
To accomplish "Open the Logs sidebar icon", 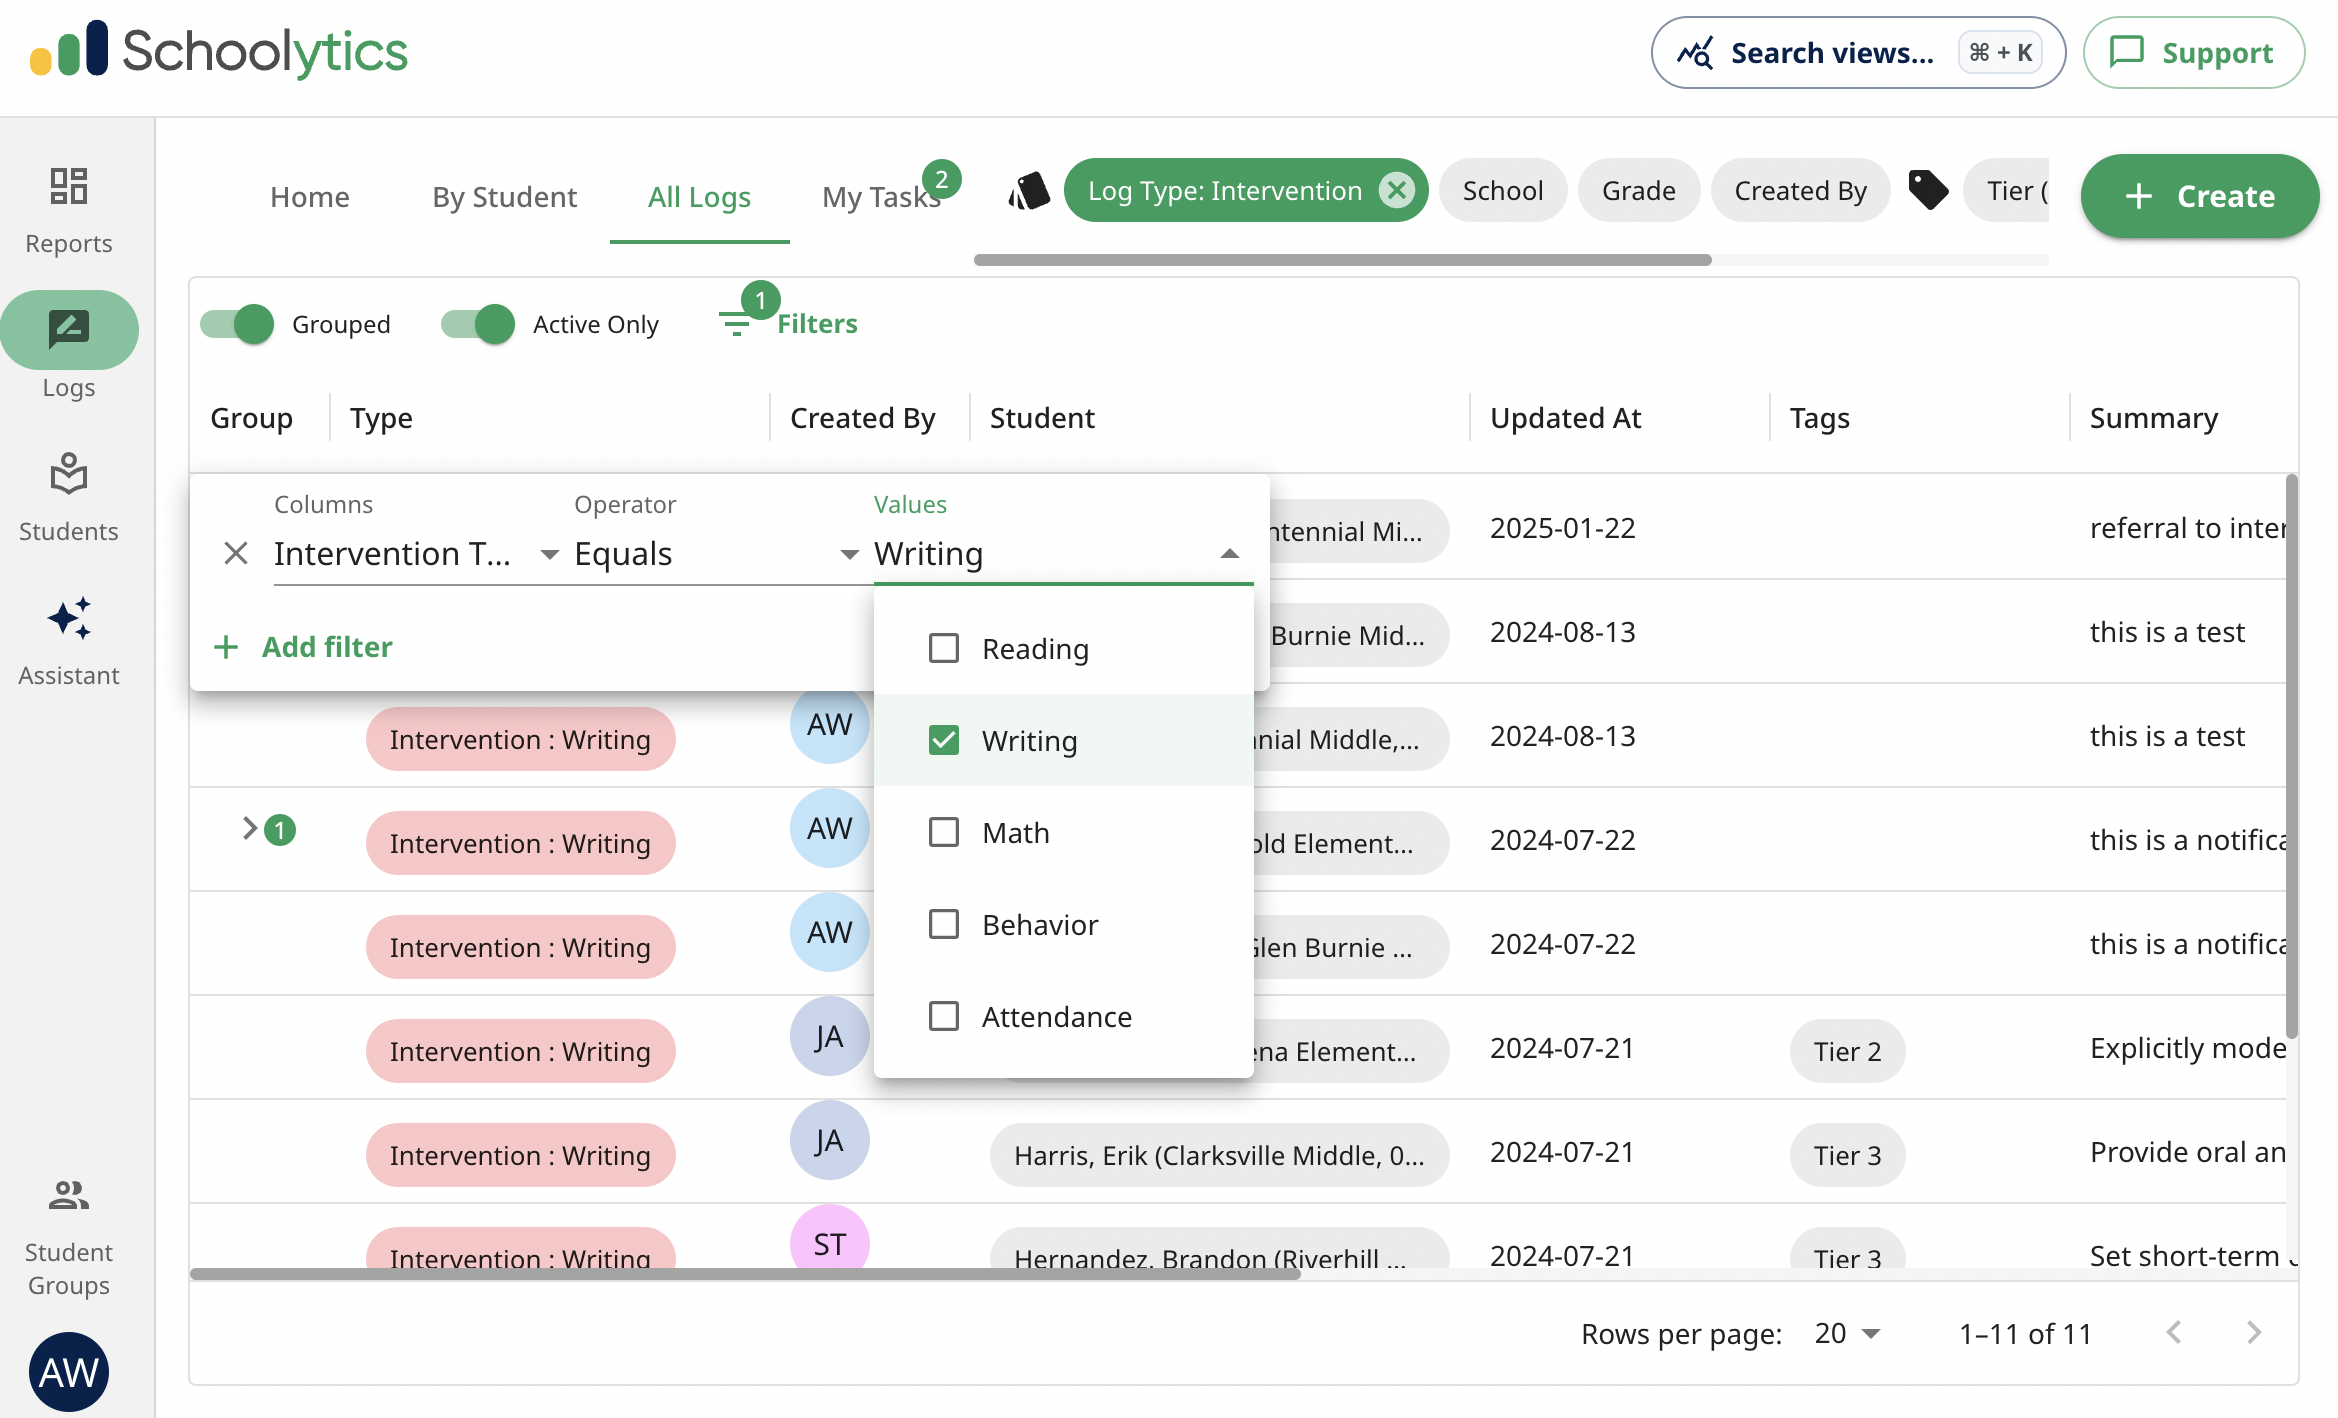I will 69,329.
